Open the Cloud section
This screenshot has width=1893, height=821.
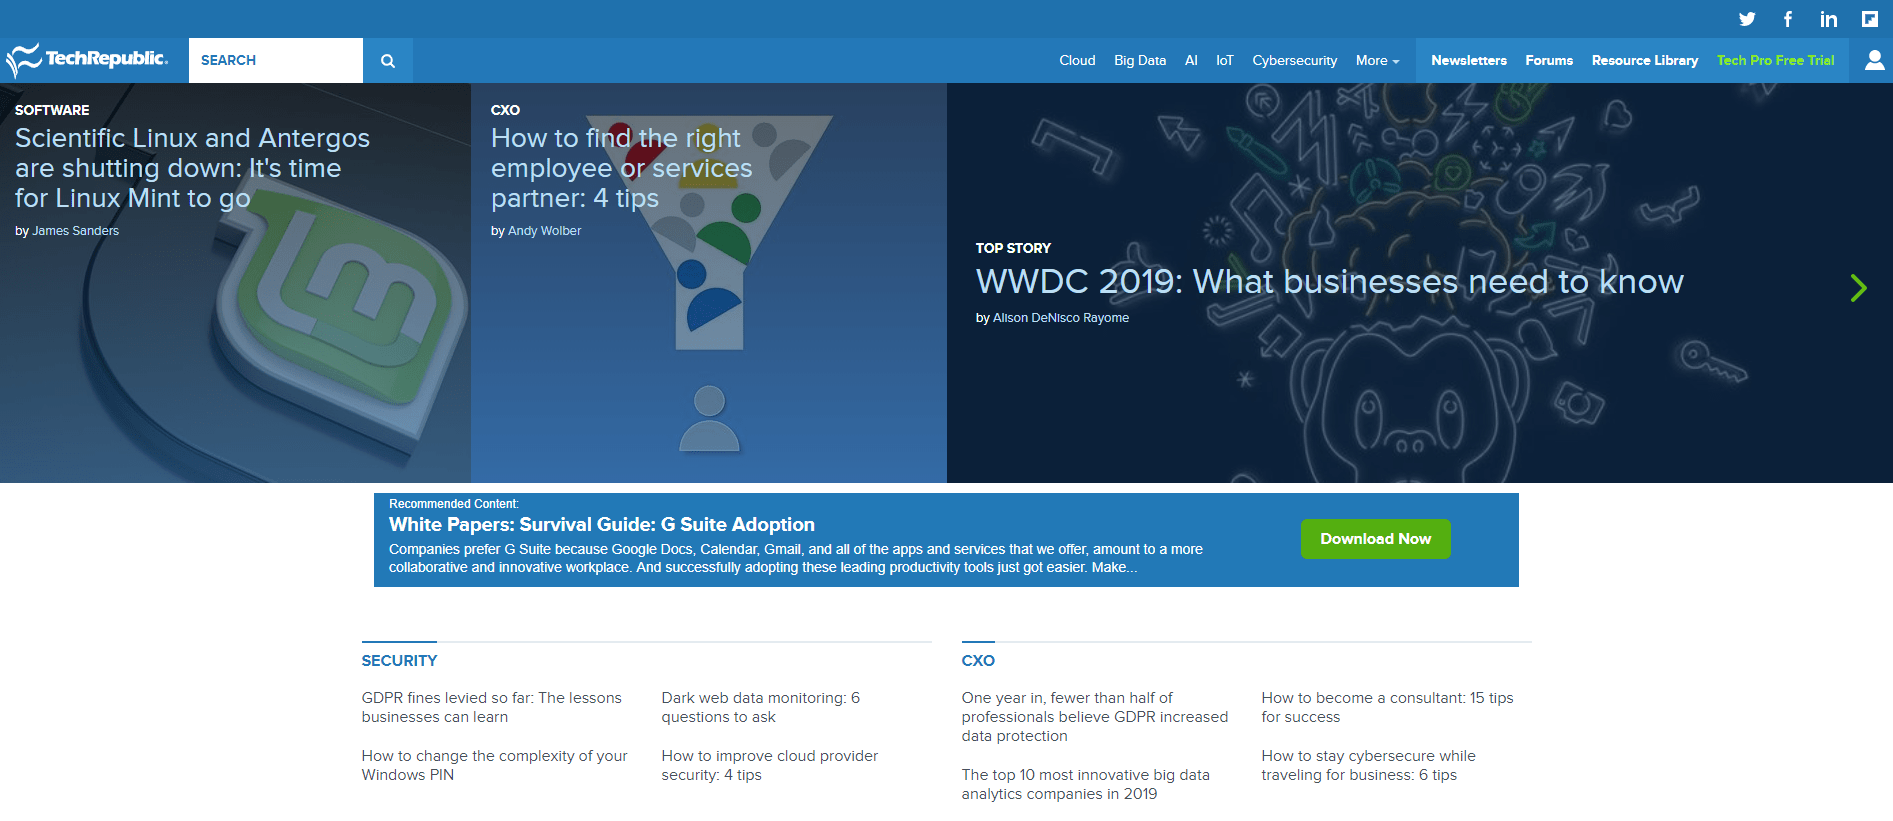pos(1077,60)
